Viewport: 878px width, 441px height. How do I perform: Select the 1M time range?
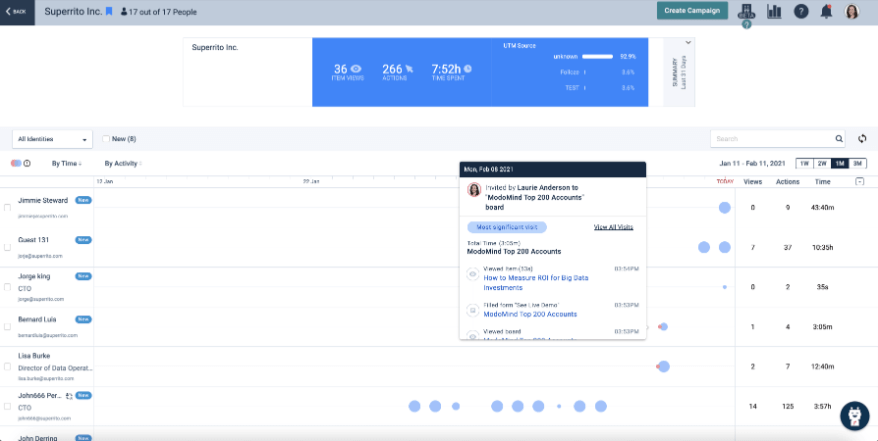840,163
